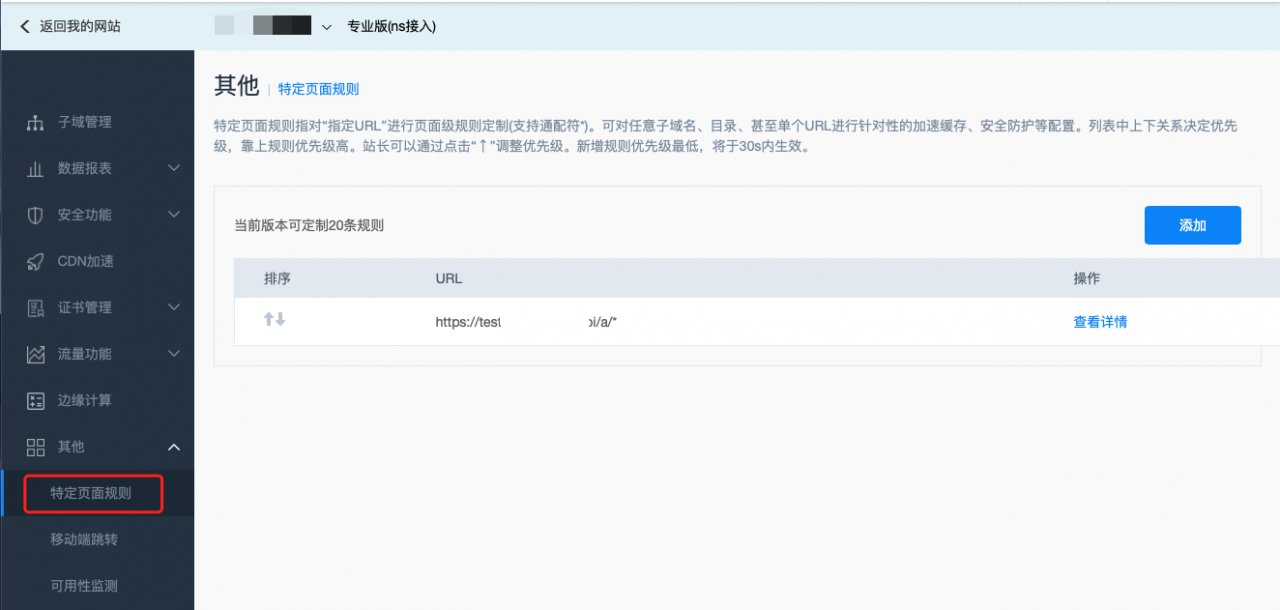The height and width of the screenshot is (610, 1280).
Task: Click the 其他 grid icon
Action: 36,447
